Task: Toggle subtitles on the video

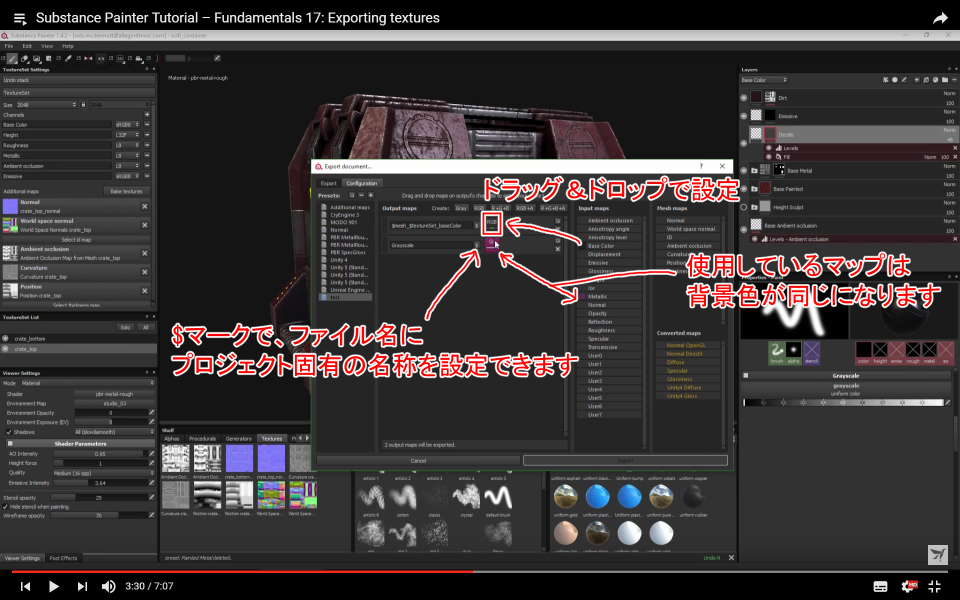Action: 880,587
